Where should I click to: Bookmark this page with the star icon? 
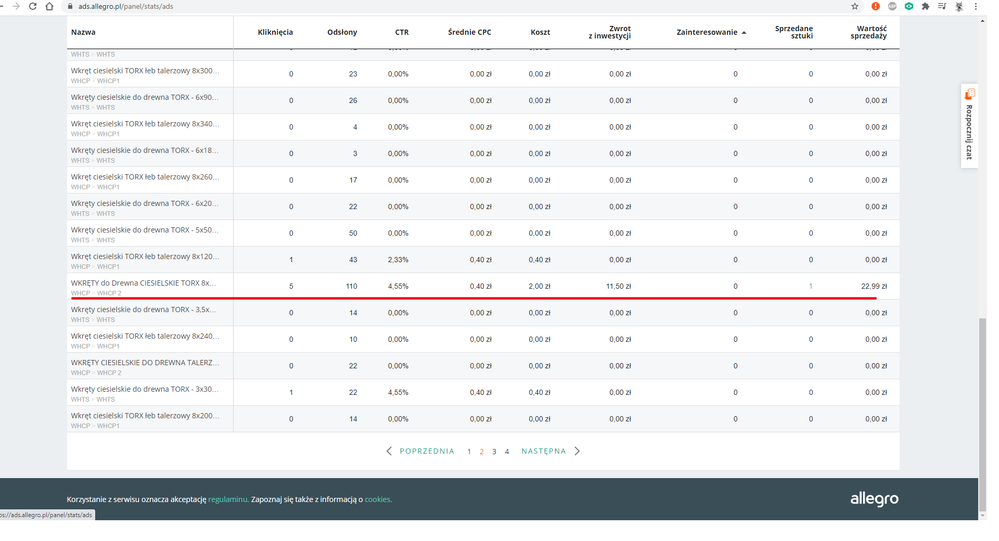(x=855, y=6)
